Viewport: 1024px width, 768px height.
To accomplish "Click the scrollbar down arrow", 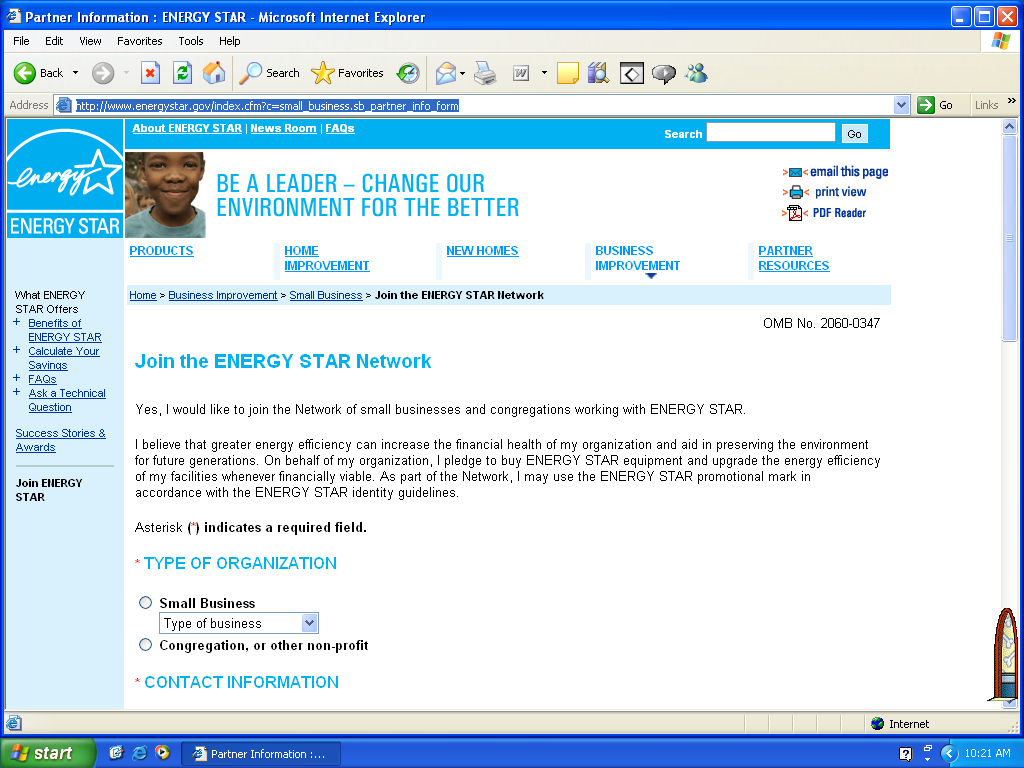I will 1010,702.
